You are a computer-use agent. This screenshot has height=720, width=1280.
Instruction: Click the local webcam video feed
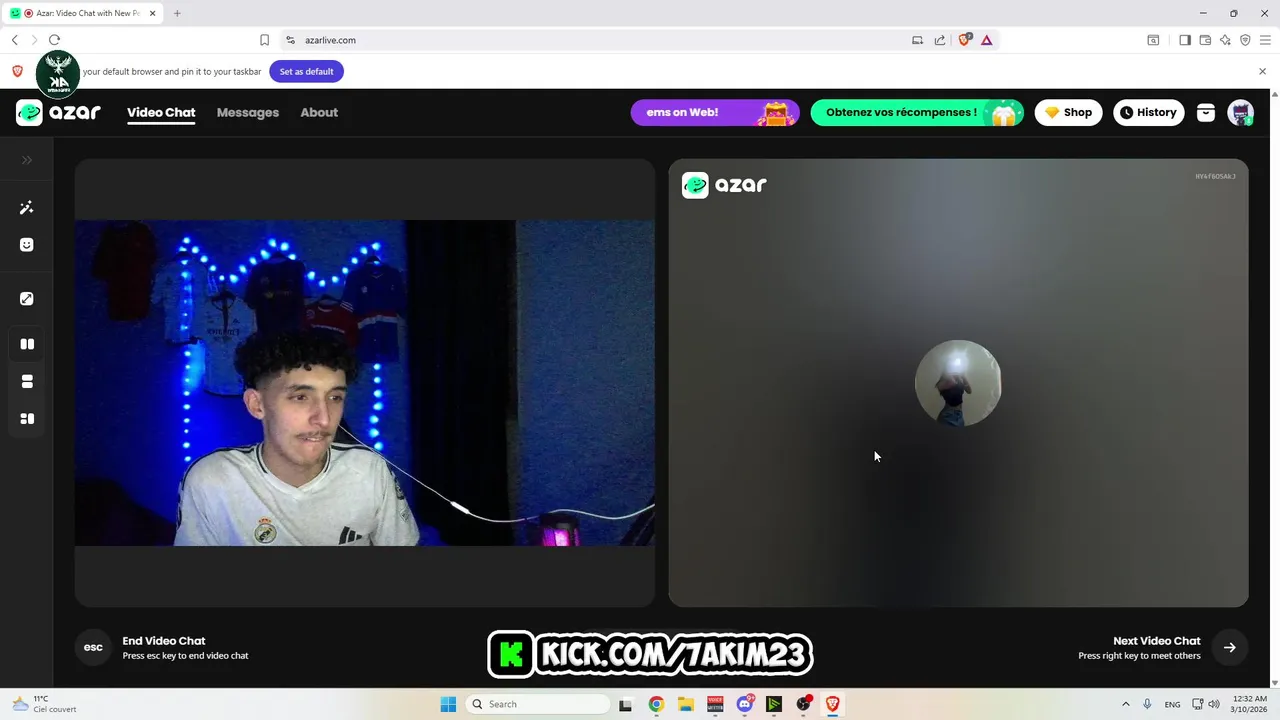click(365, 383)
